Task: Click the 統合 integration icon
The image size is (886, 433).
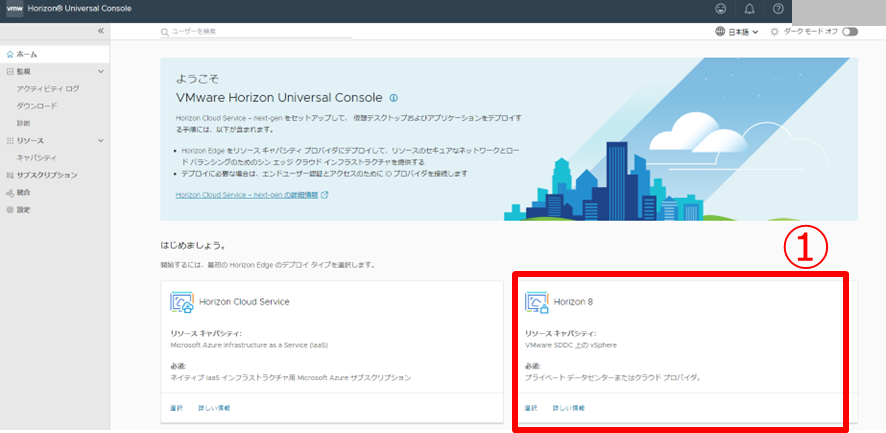Action: point(10,193)
